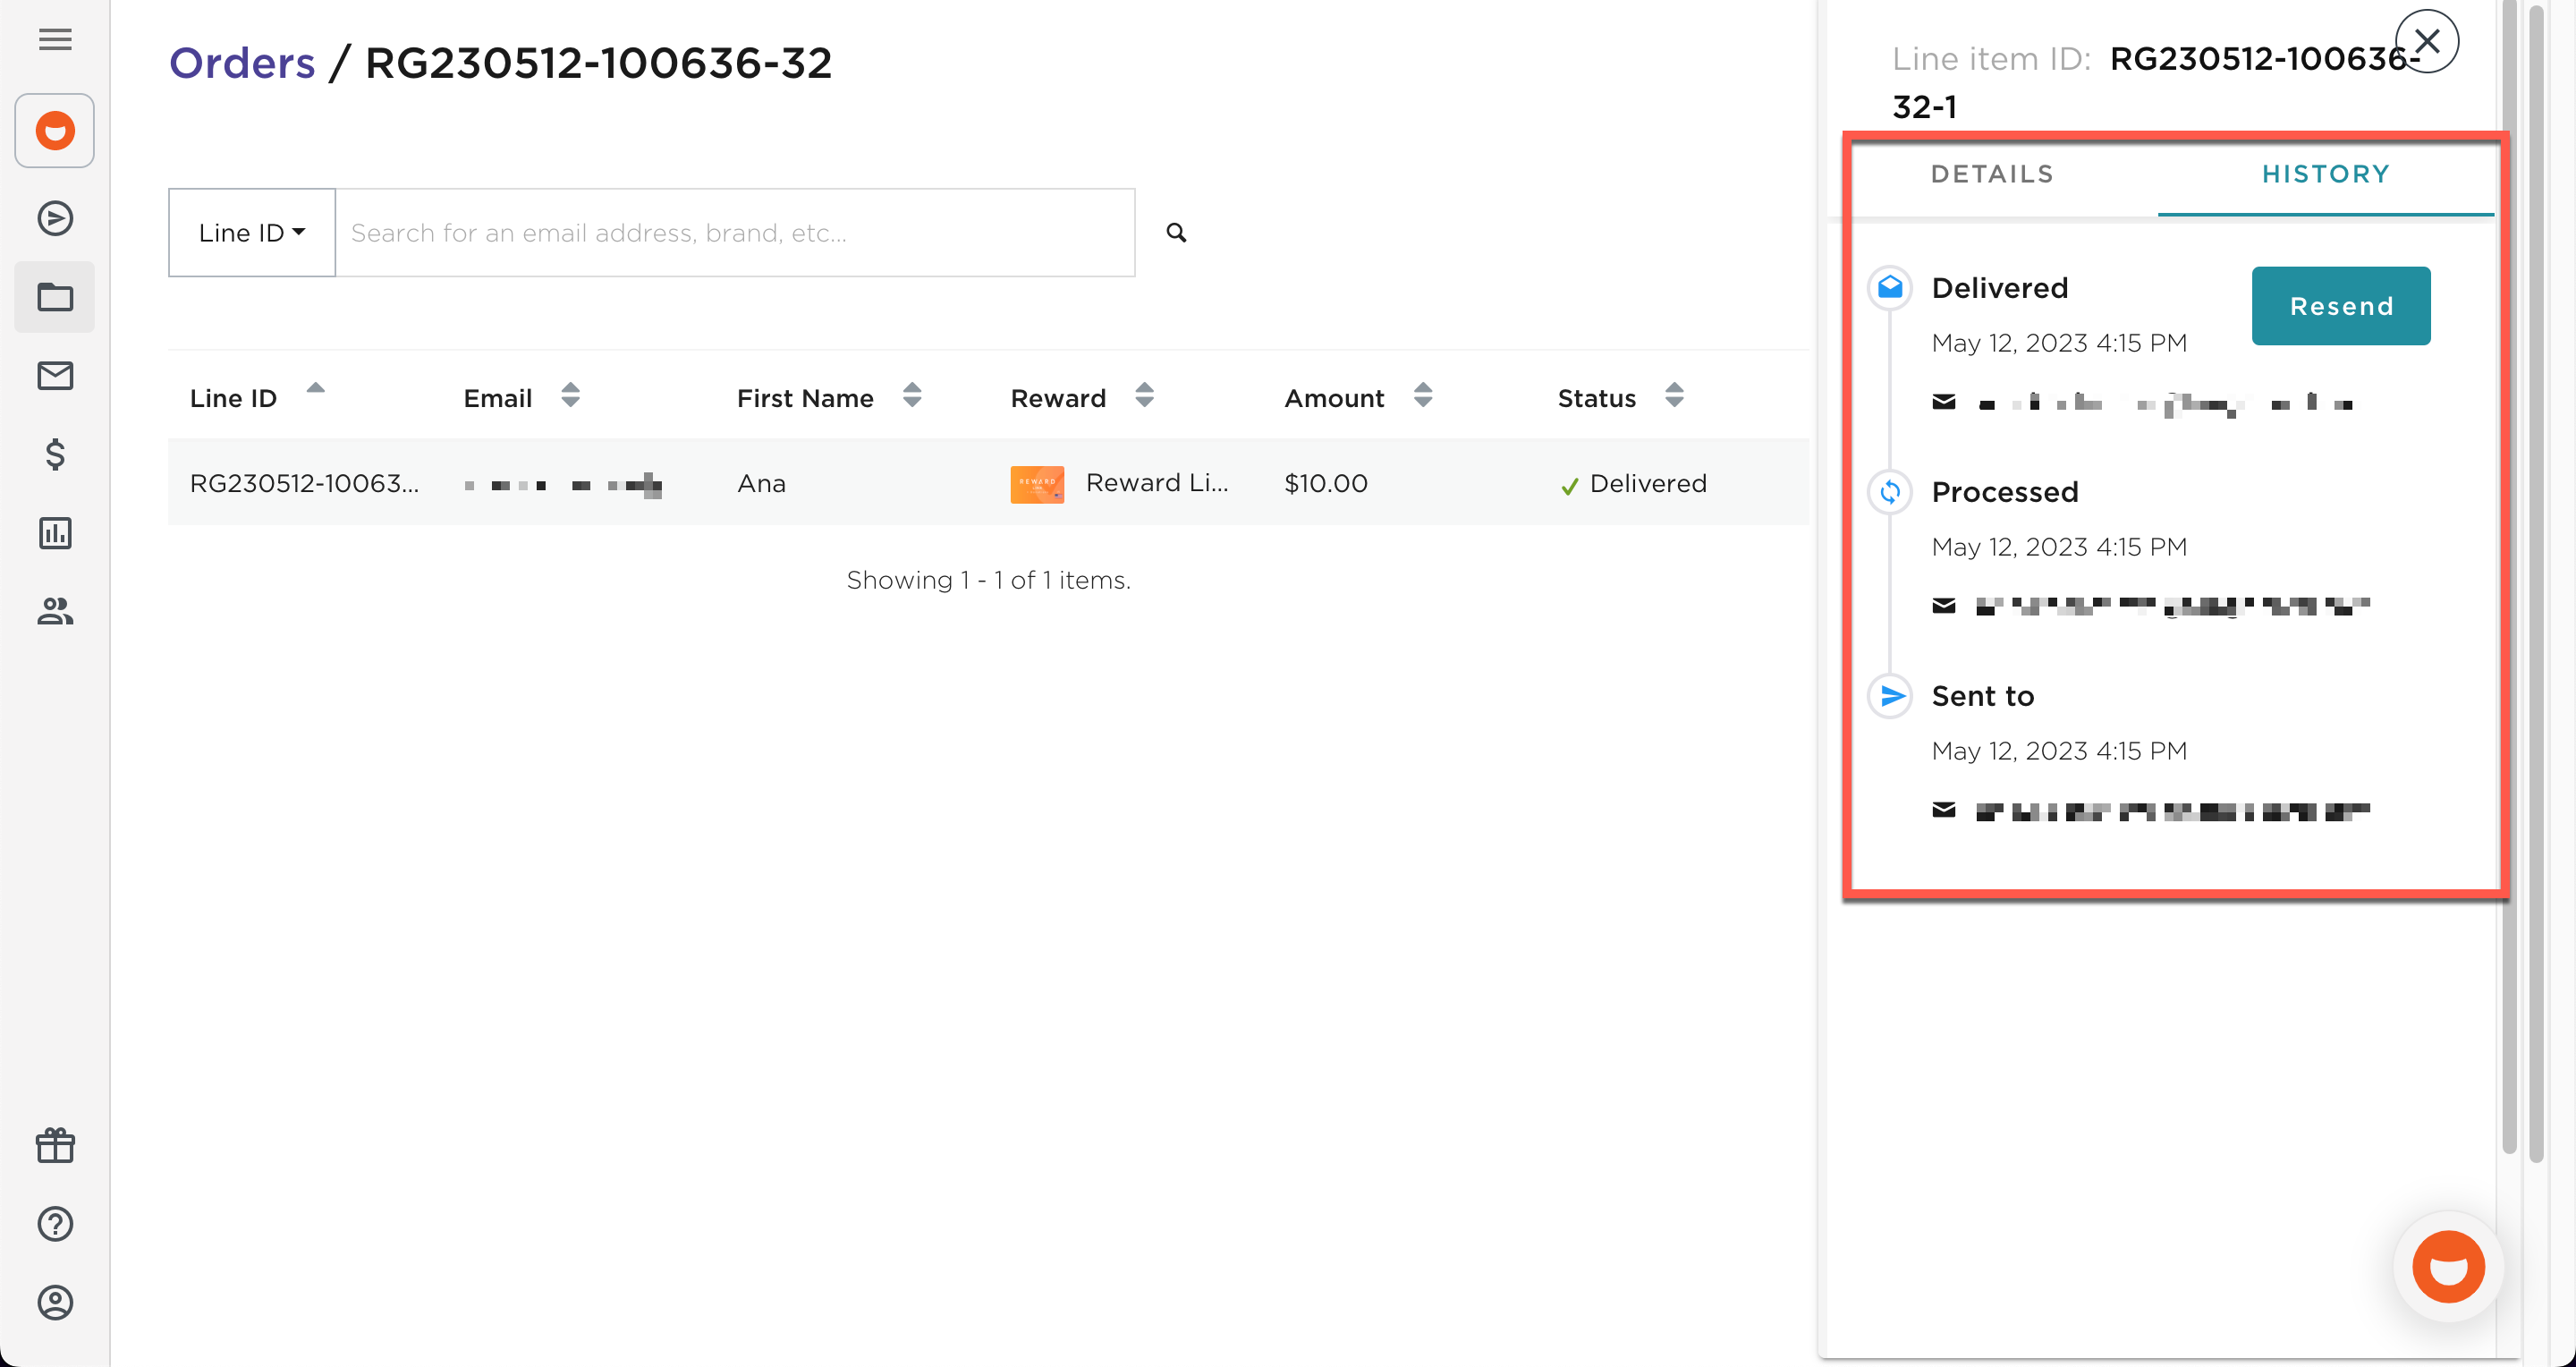Open the team members icon
The image size is (2576, 1367).
pyautogui.click(x=54, y=612)
